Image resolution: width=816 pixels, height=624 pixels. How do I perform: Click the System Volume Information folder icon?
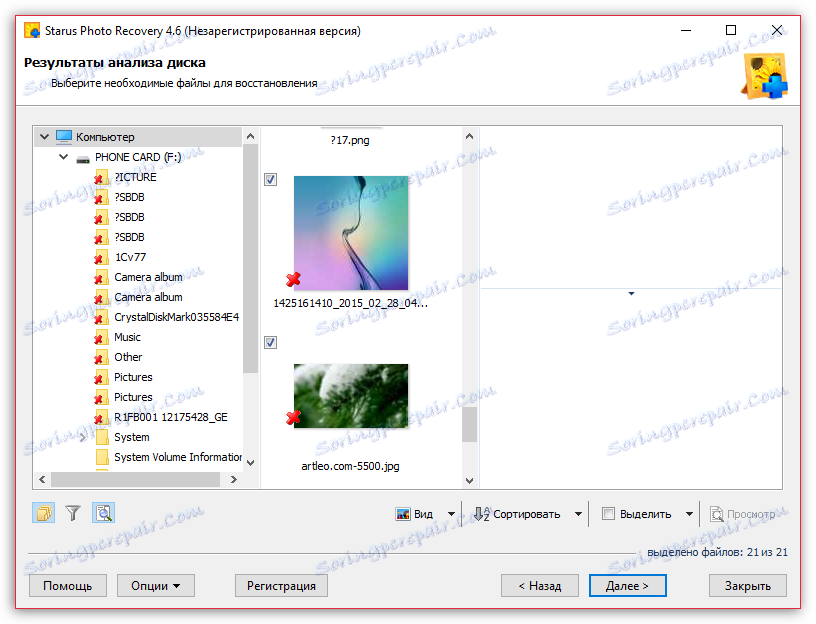click(102, 457)
